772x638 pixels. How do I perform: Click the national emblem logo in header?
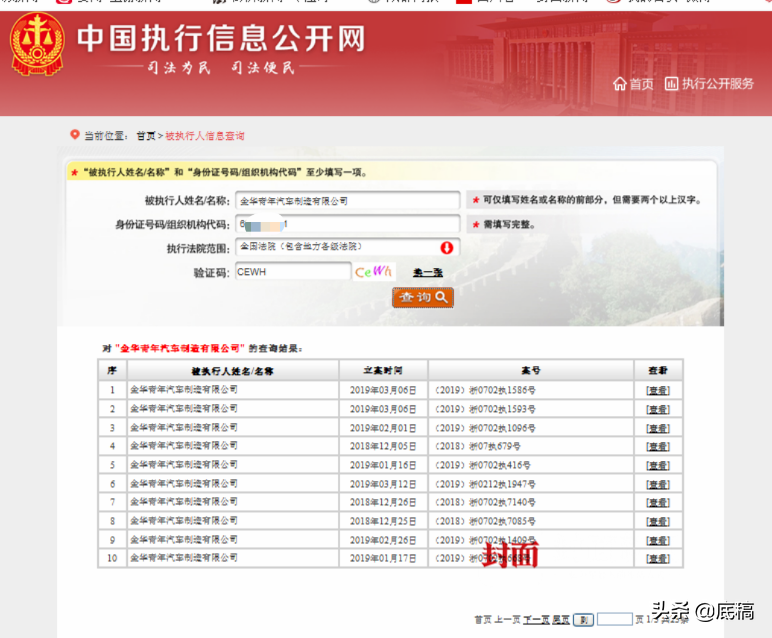point(37,44)
